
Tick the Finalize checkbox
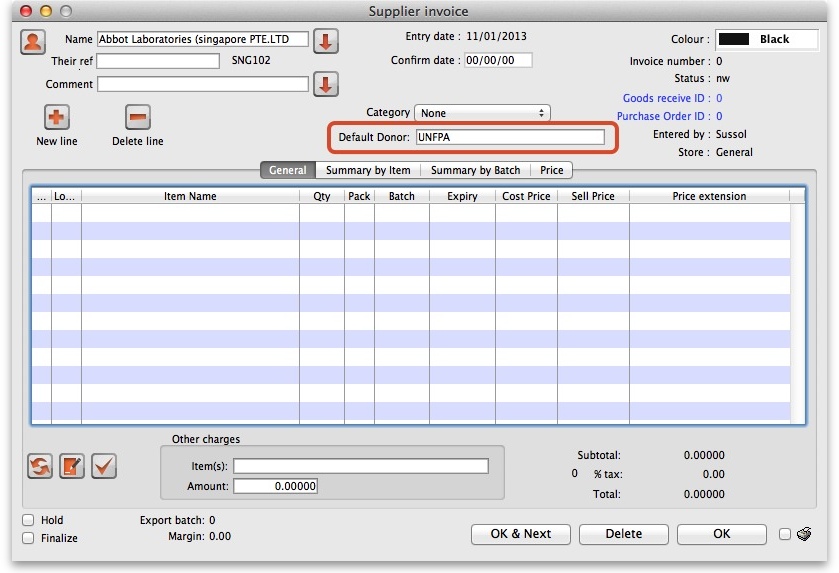[x=28, y=539]
